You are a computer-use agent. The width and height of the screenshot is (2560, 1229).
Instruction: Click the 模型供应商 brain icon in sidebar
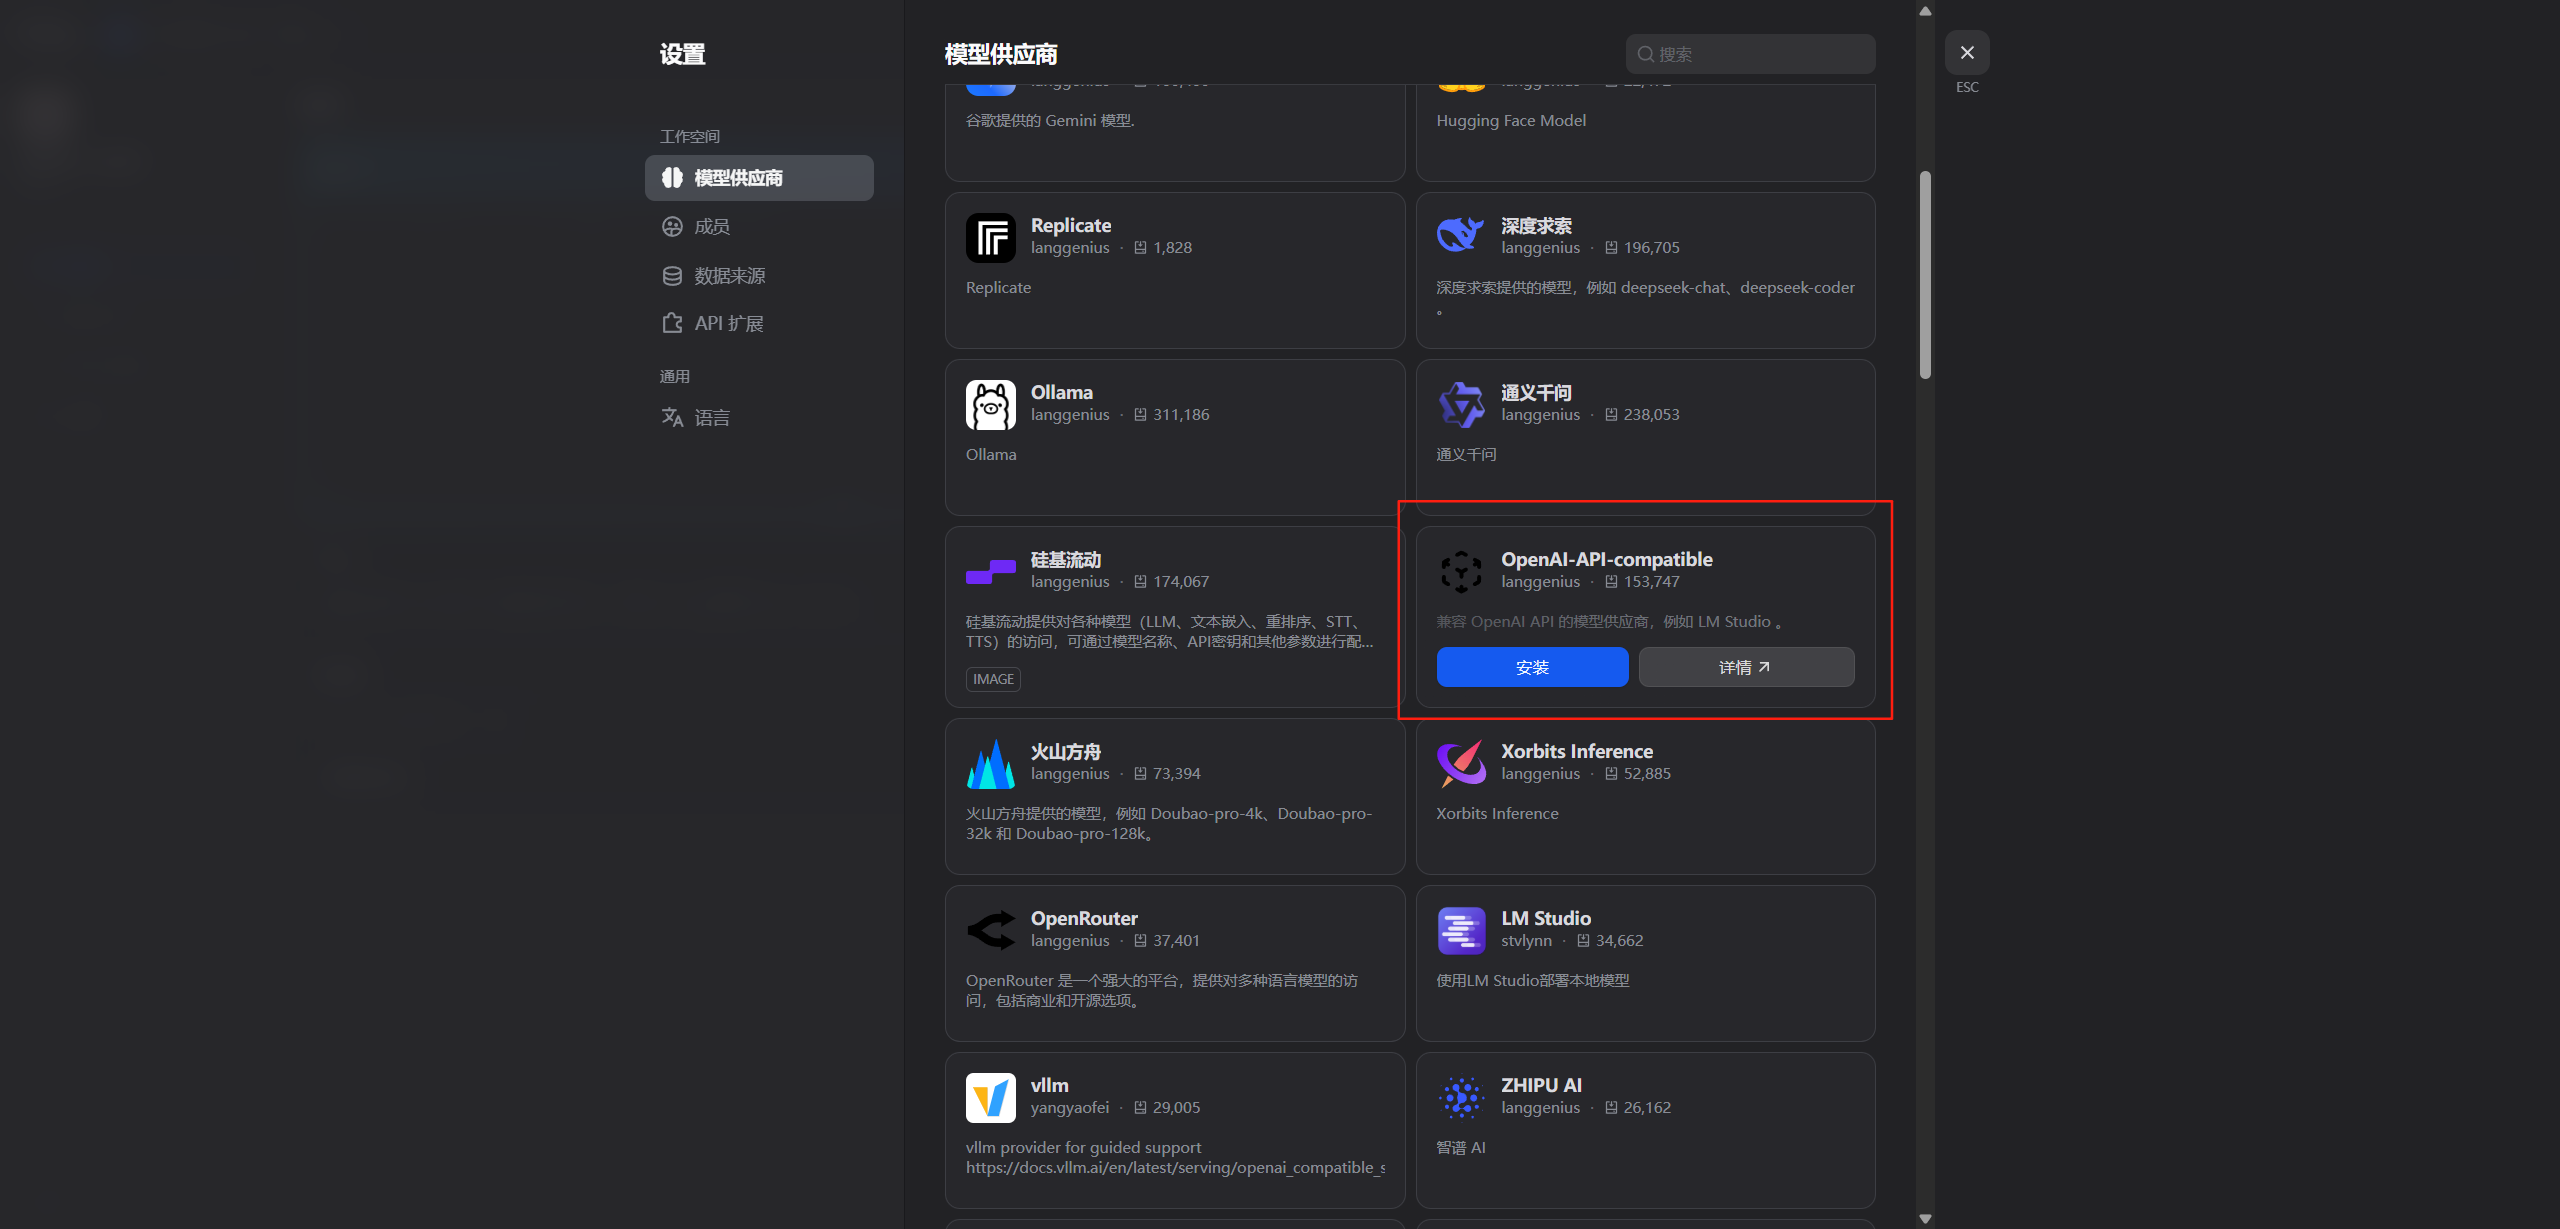672,178
